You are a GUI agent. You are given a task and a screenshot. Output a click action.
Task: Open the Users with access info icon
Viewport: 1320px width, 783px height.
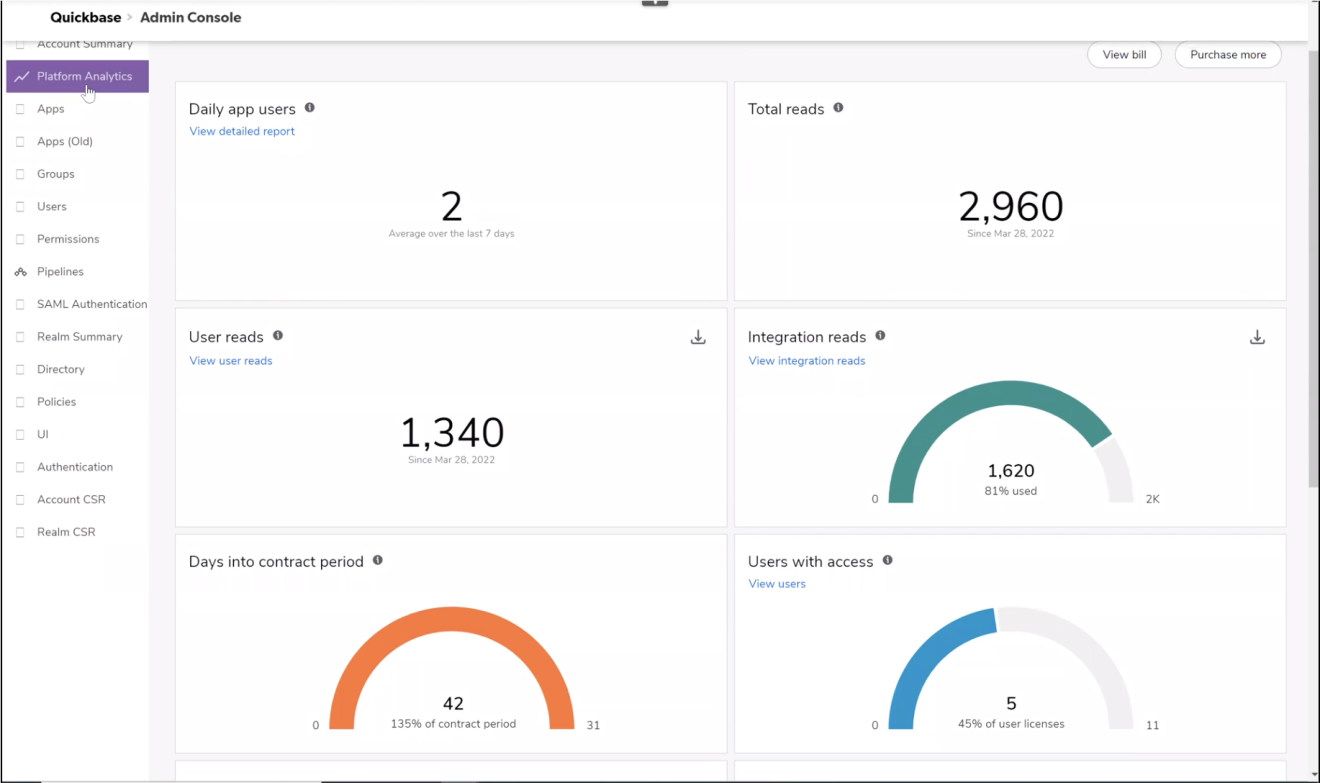click(887, 561)
